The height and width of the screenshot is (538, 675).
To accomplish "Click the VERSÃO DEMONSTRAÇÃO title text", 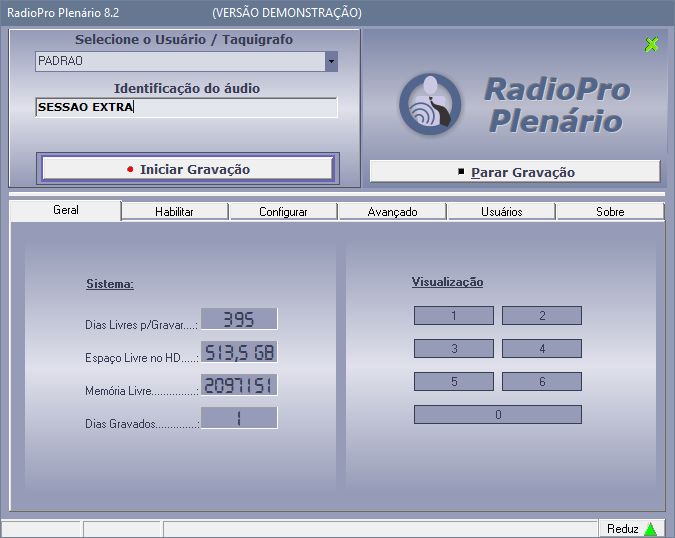I will [287, 13].
